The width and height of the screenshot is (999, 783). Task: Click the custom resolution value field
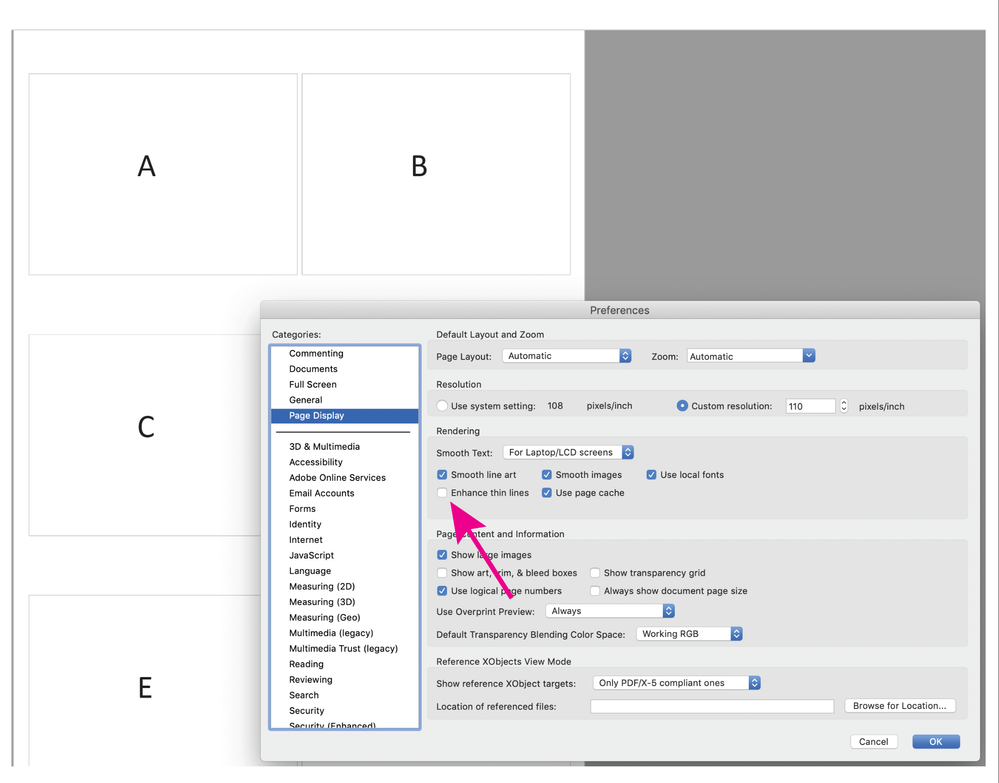tap(810, 406)
